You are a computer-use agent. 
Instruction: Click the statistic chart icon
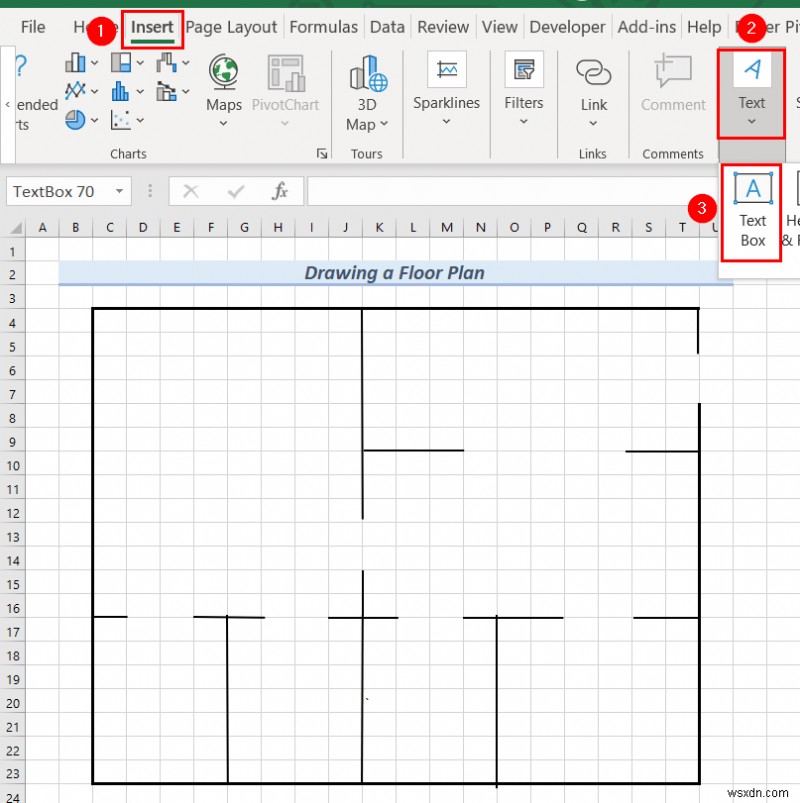coord(120,90)
